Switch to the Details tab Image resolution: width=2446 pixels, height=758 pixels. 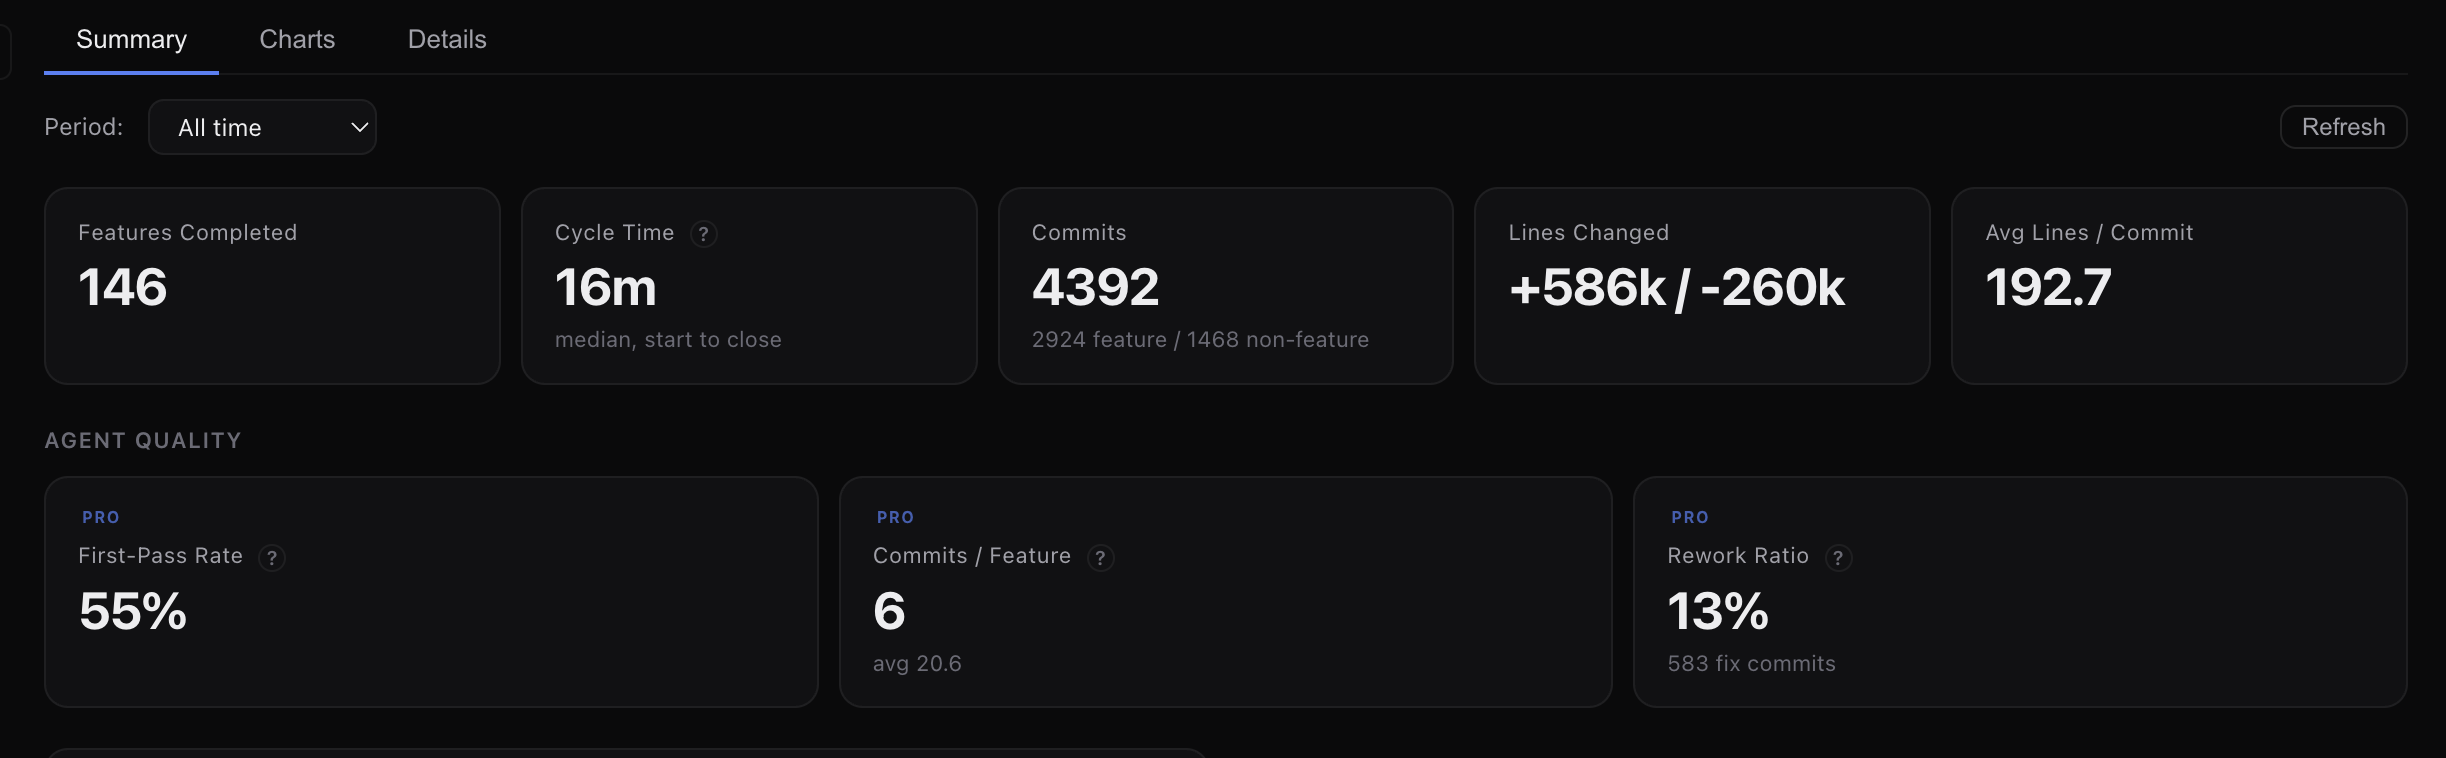pos(446,39)
